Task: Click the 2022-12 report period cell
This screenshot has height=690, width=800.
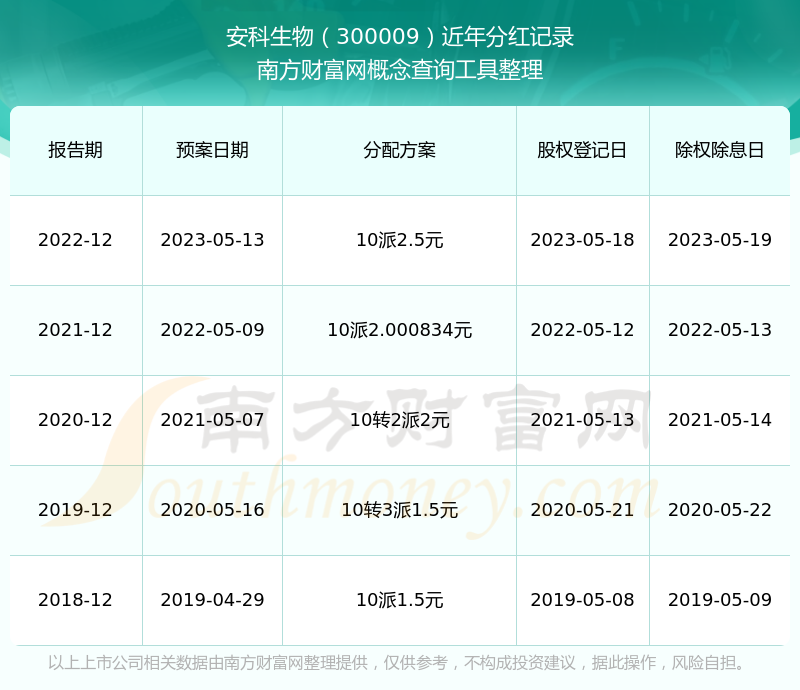Action: [76, 240]
